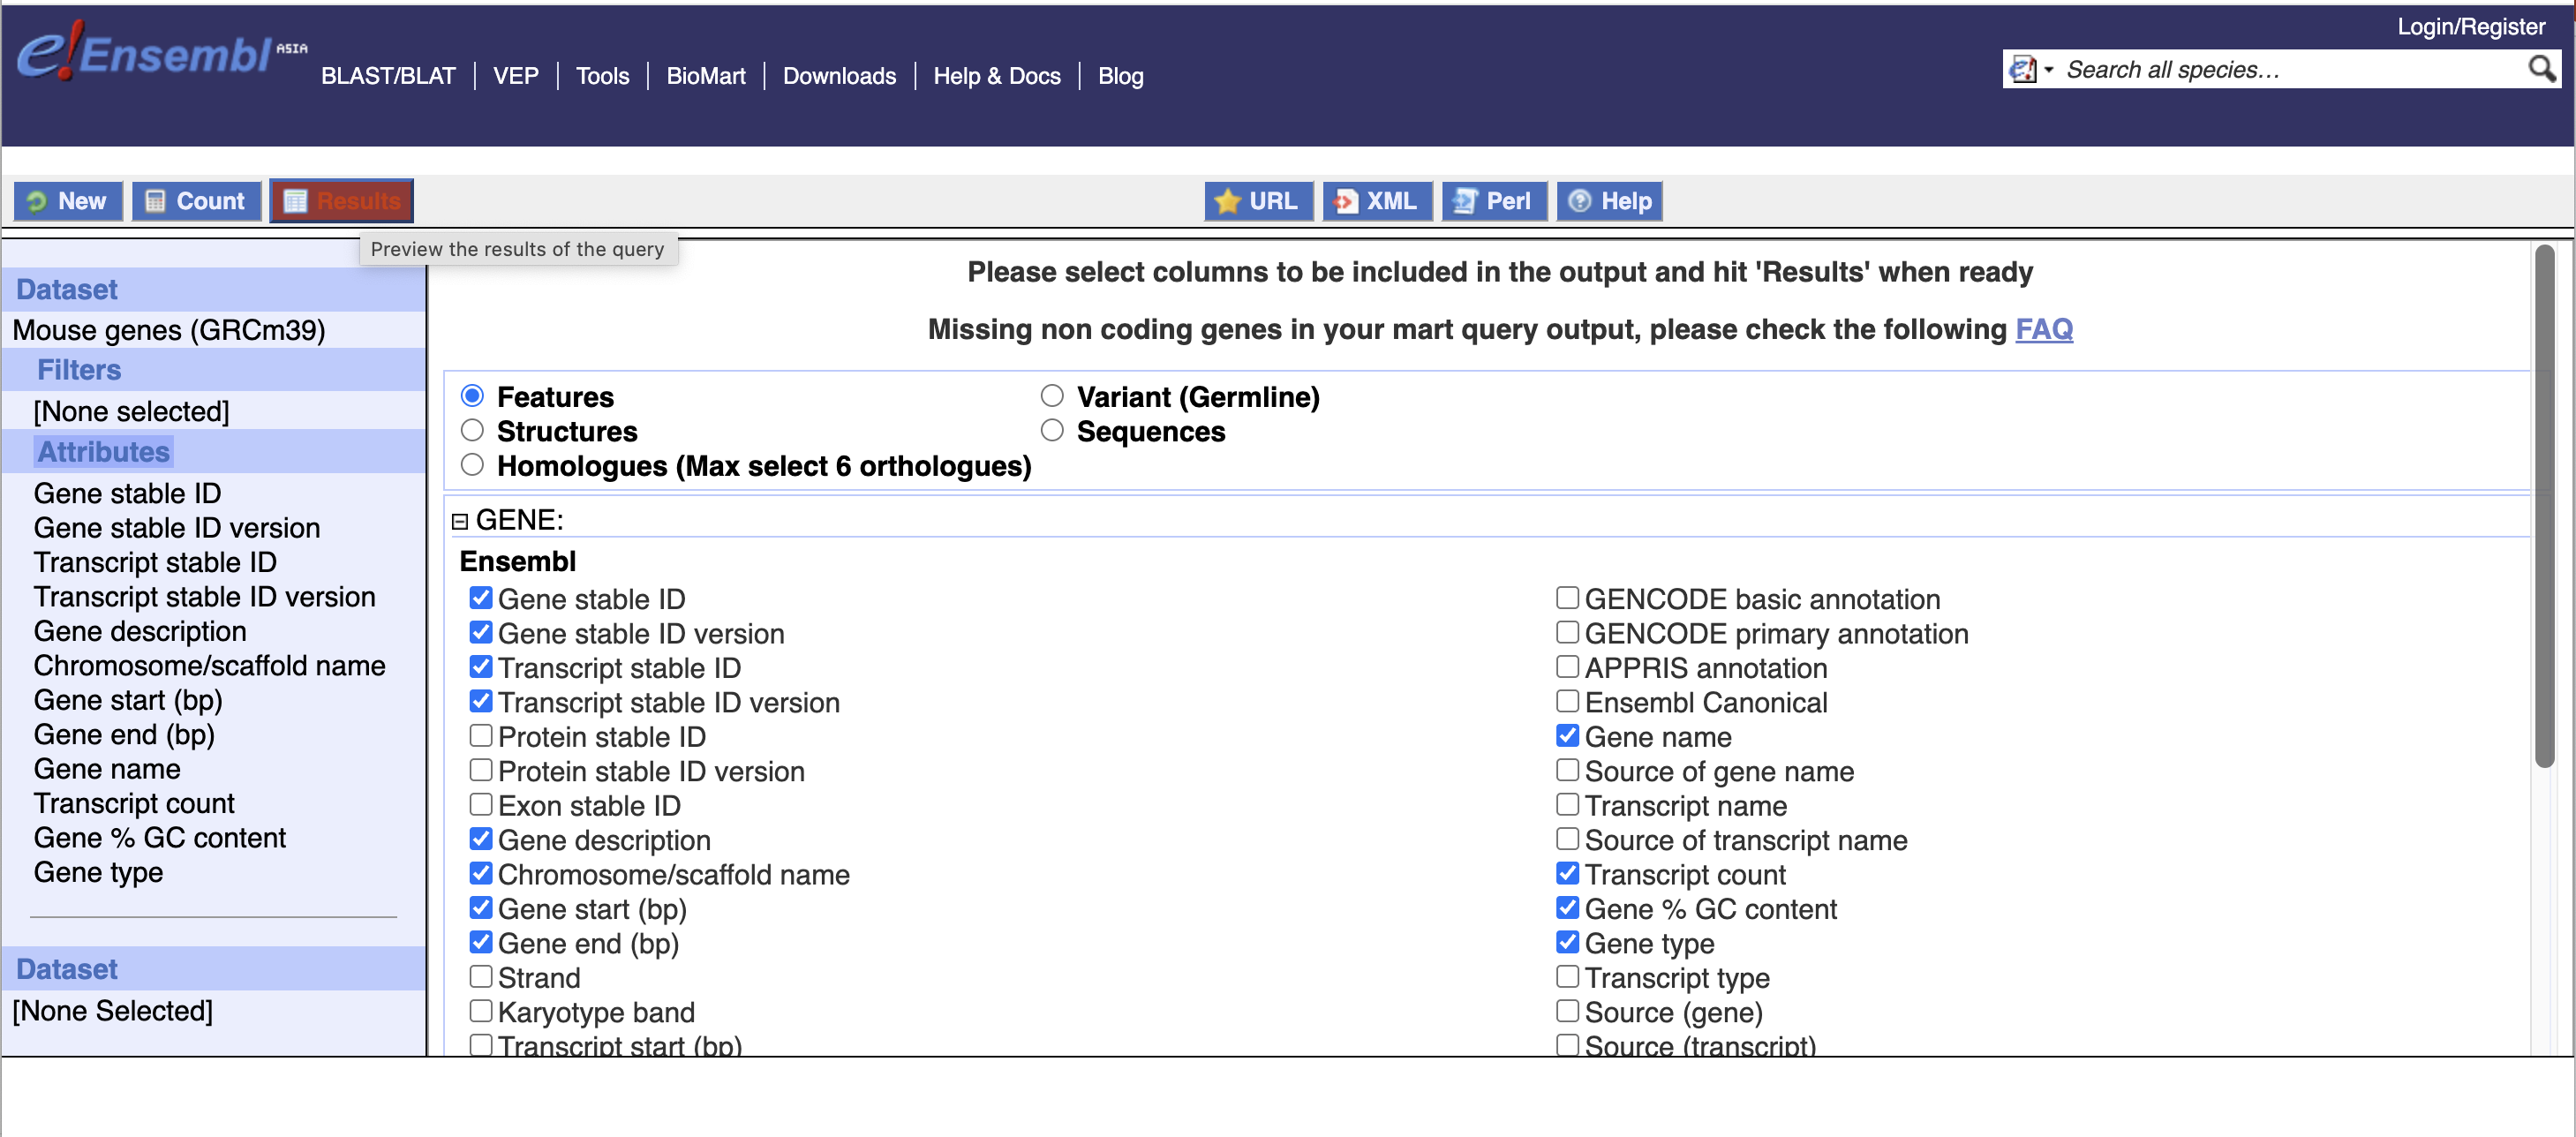Select the Structures radio button

[x=472, y=430]
